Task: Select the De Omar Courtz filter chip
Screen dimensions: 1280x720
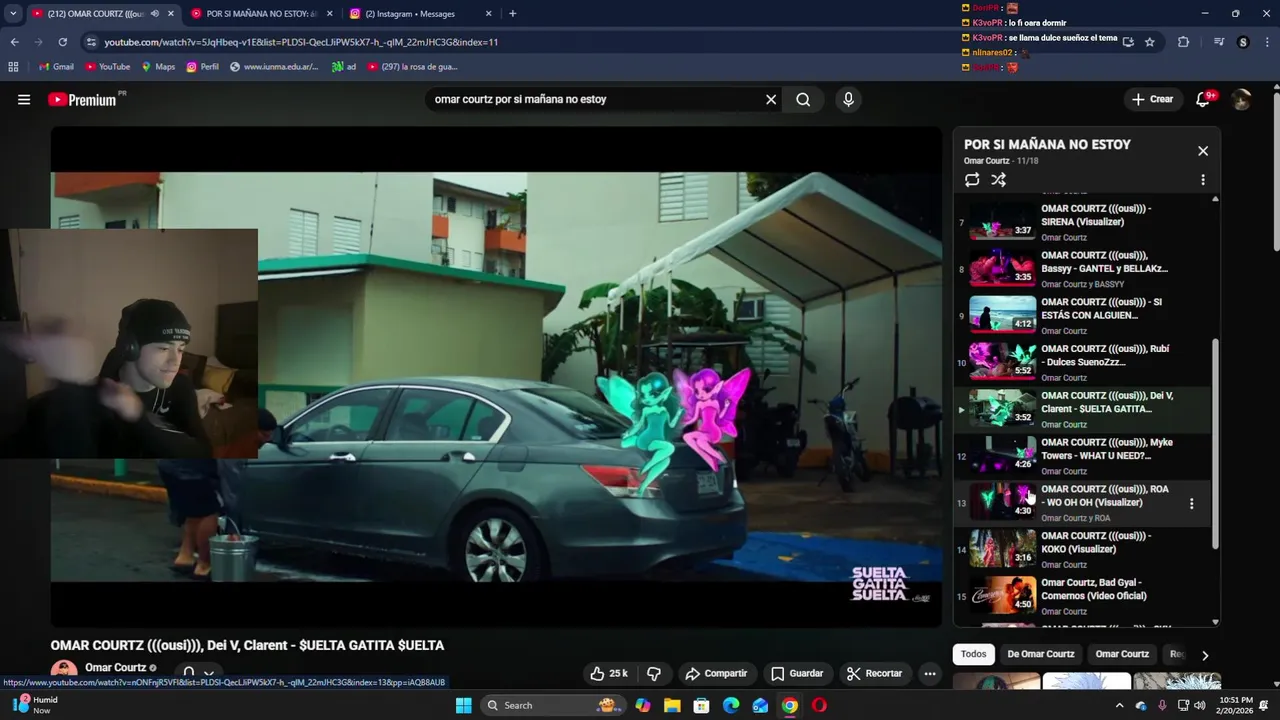Action: tap(1041, 654)
